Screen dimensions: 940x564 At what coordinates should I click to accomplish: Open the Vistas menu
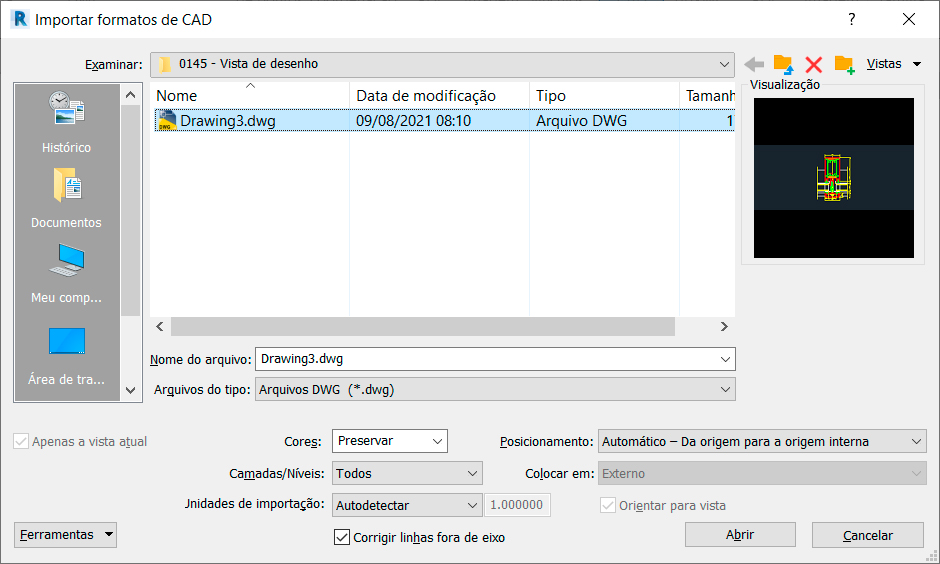pyautogui.click(x=892, y=64)
